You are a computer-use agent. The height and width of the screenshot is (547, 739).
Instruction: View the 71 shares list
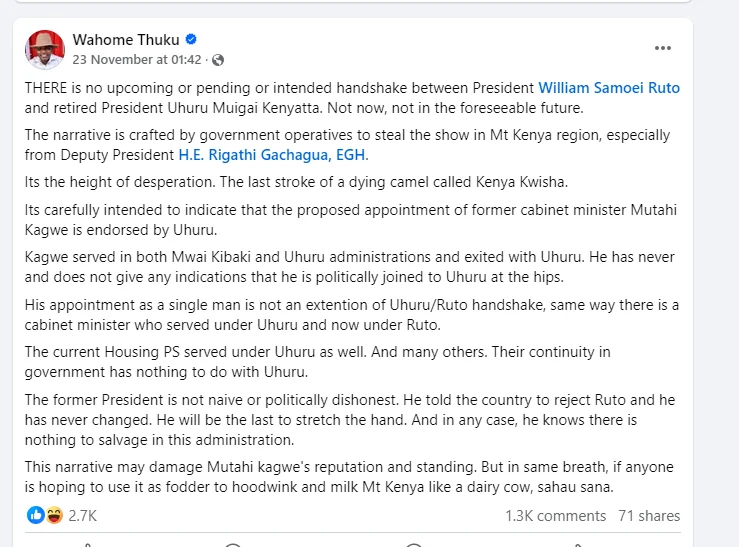[x=649, y=516]
